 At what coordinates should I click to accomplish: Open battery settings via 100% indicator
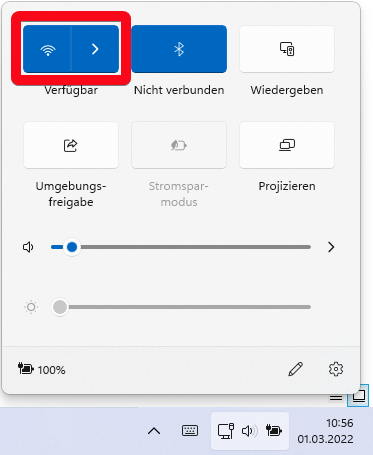(x=42, y=369)
